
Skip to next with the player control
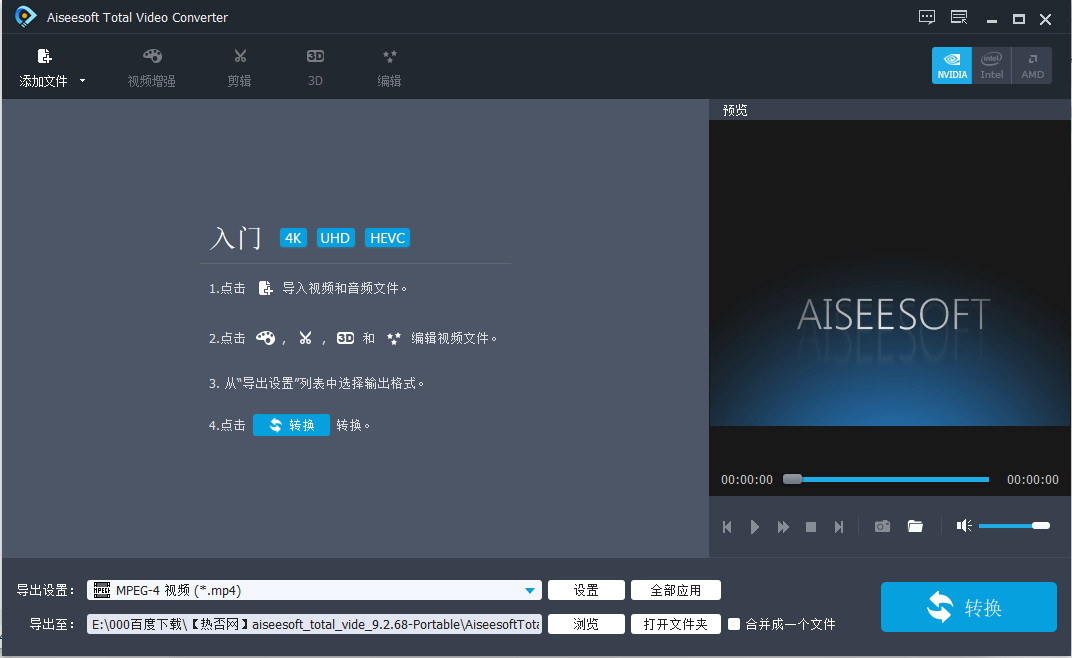coord(839,527)
